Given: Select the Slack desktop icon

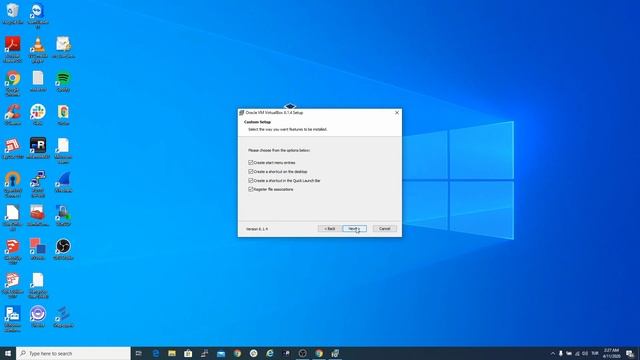Looking at the screenshot, I should [38, 115].
